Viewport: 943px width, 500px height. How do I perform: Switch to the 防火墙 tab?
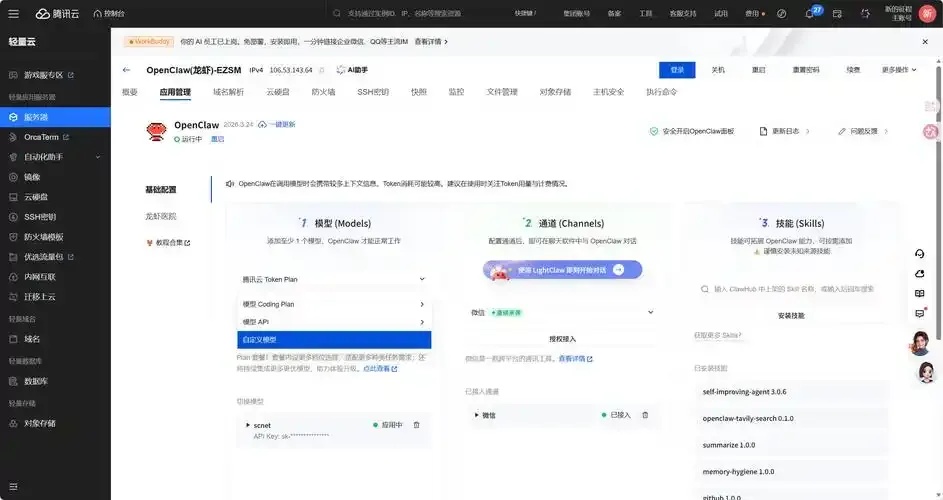coord(324,92)
